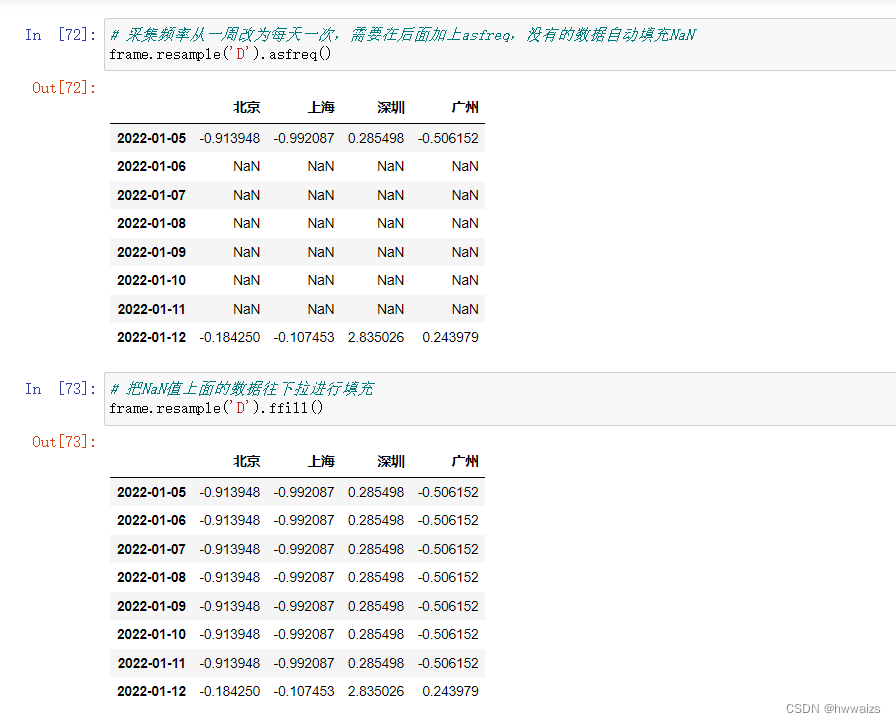This screenshot has width=896, height=723.
Task: Select index 2022-01-08 in Out[72] table
Action: click(x=151, y=223)
